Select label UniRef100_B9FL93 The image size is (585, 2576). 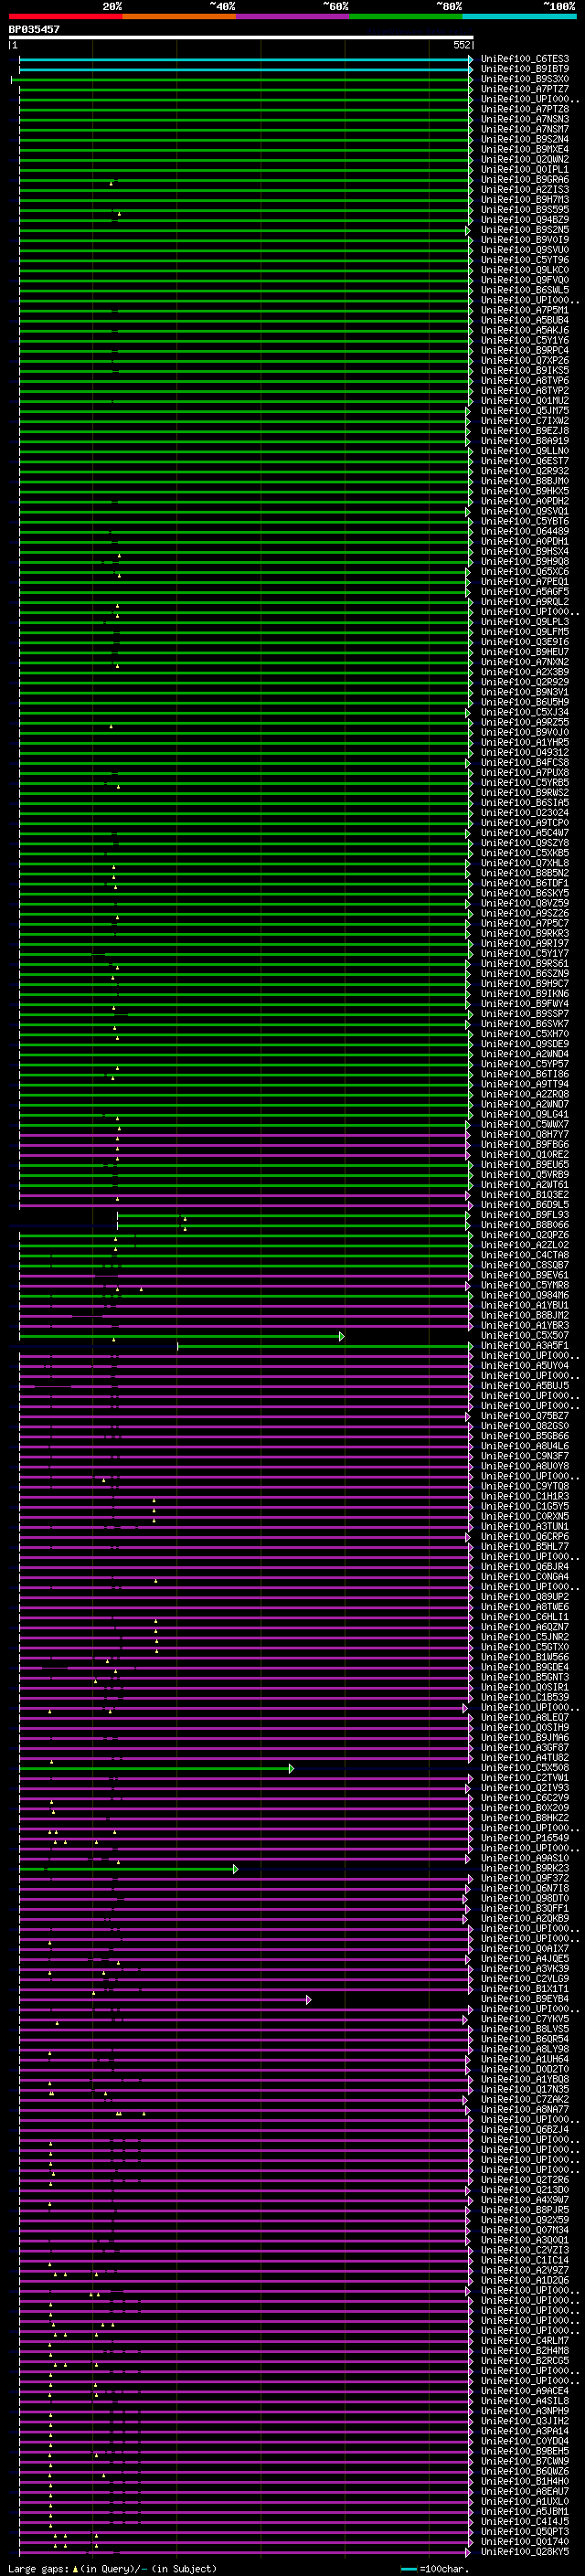point(524,1215)
